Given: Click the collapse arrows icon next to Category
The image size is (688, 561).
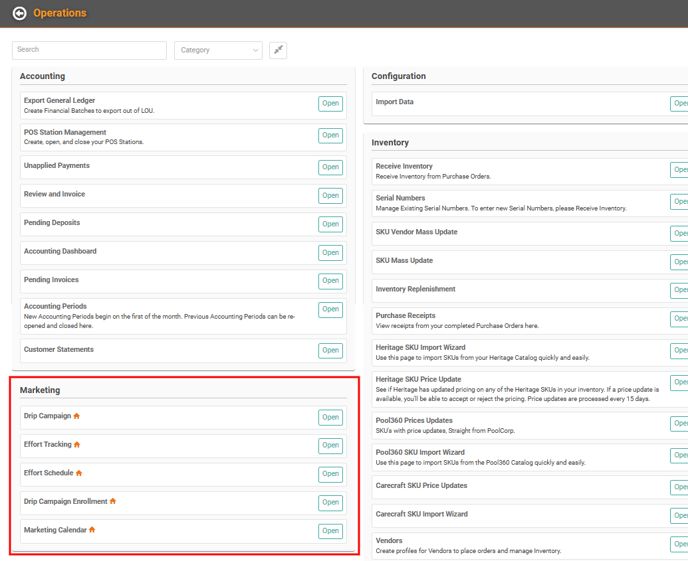Looking at the screenshot, I should 278,50.
